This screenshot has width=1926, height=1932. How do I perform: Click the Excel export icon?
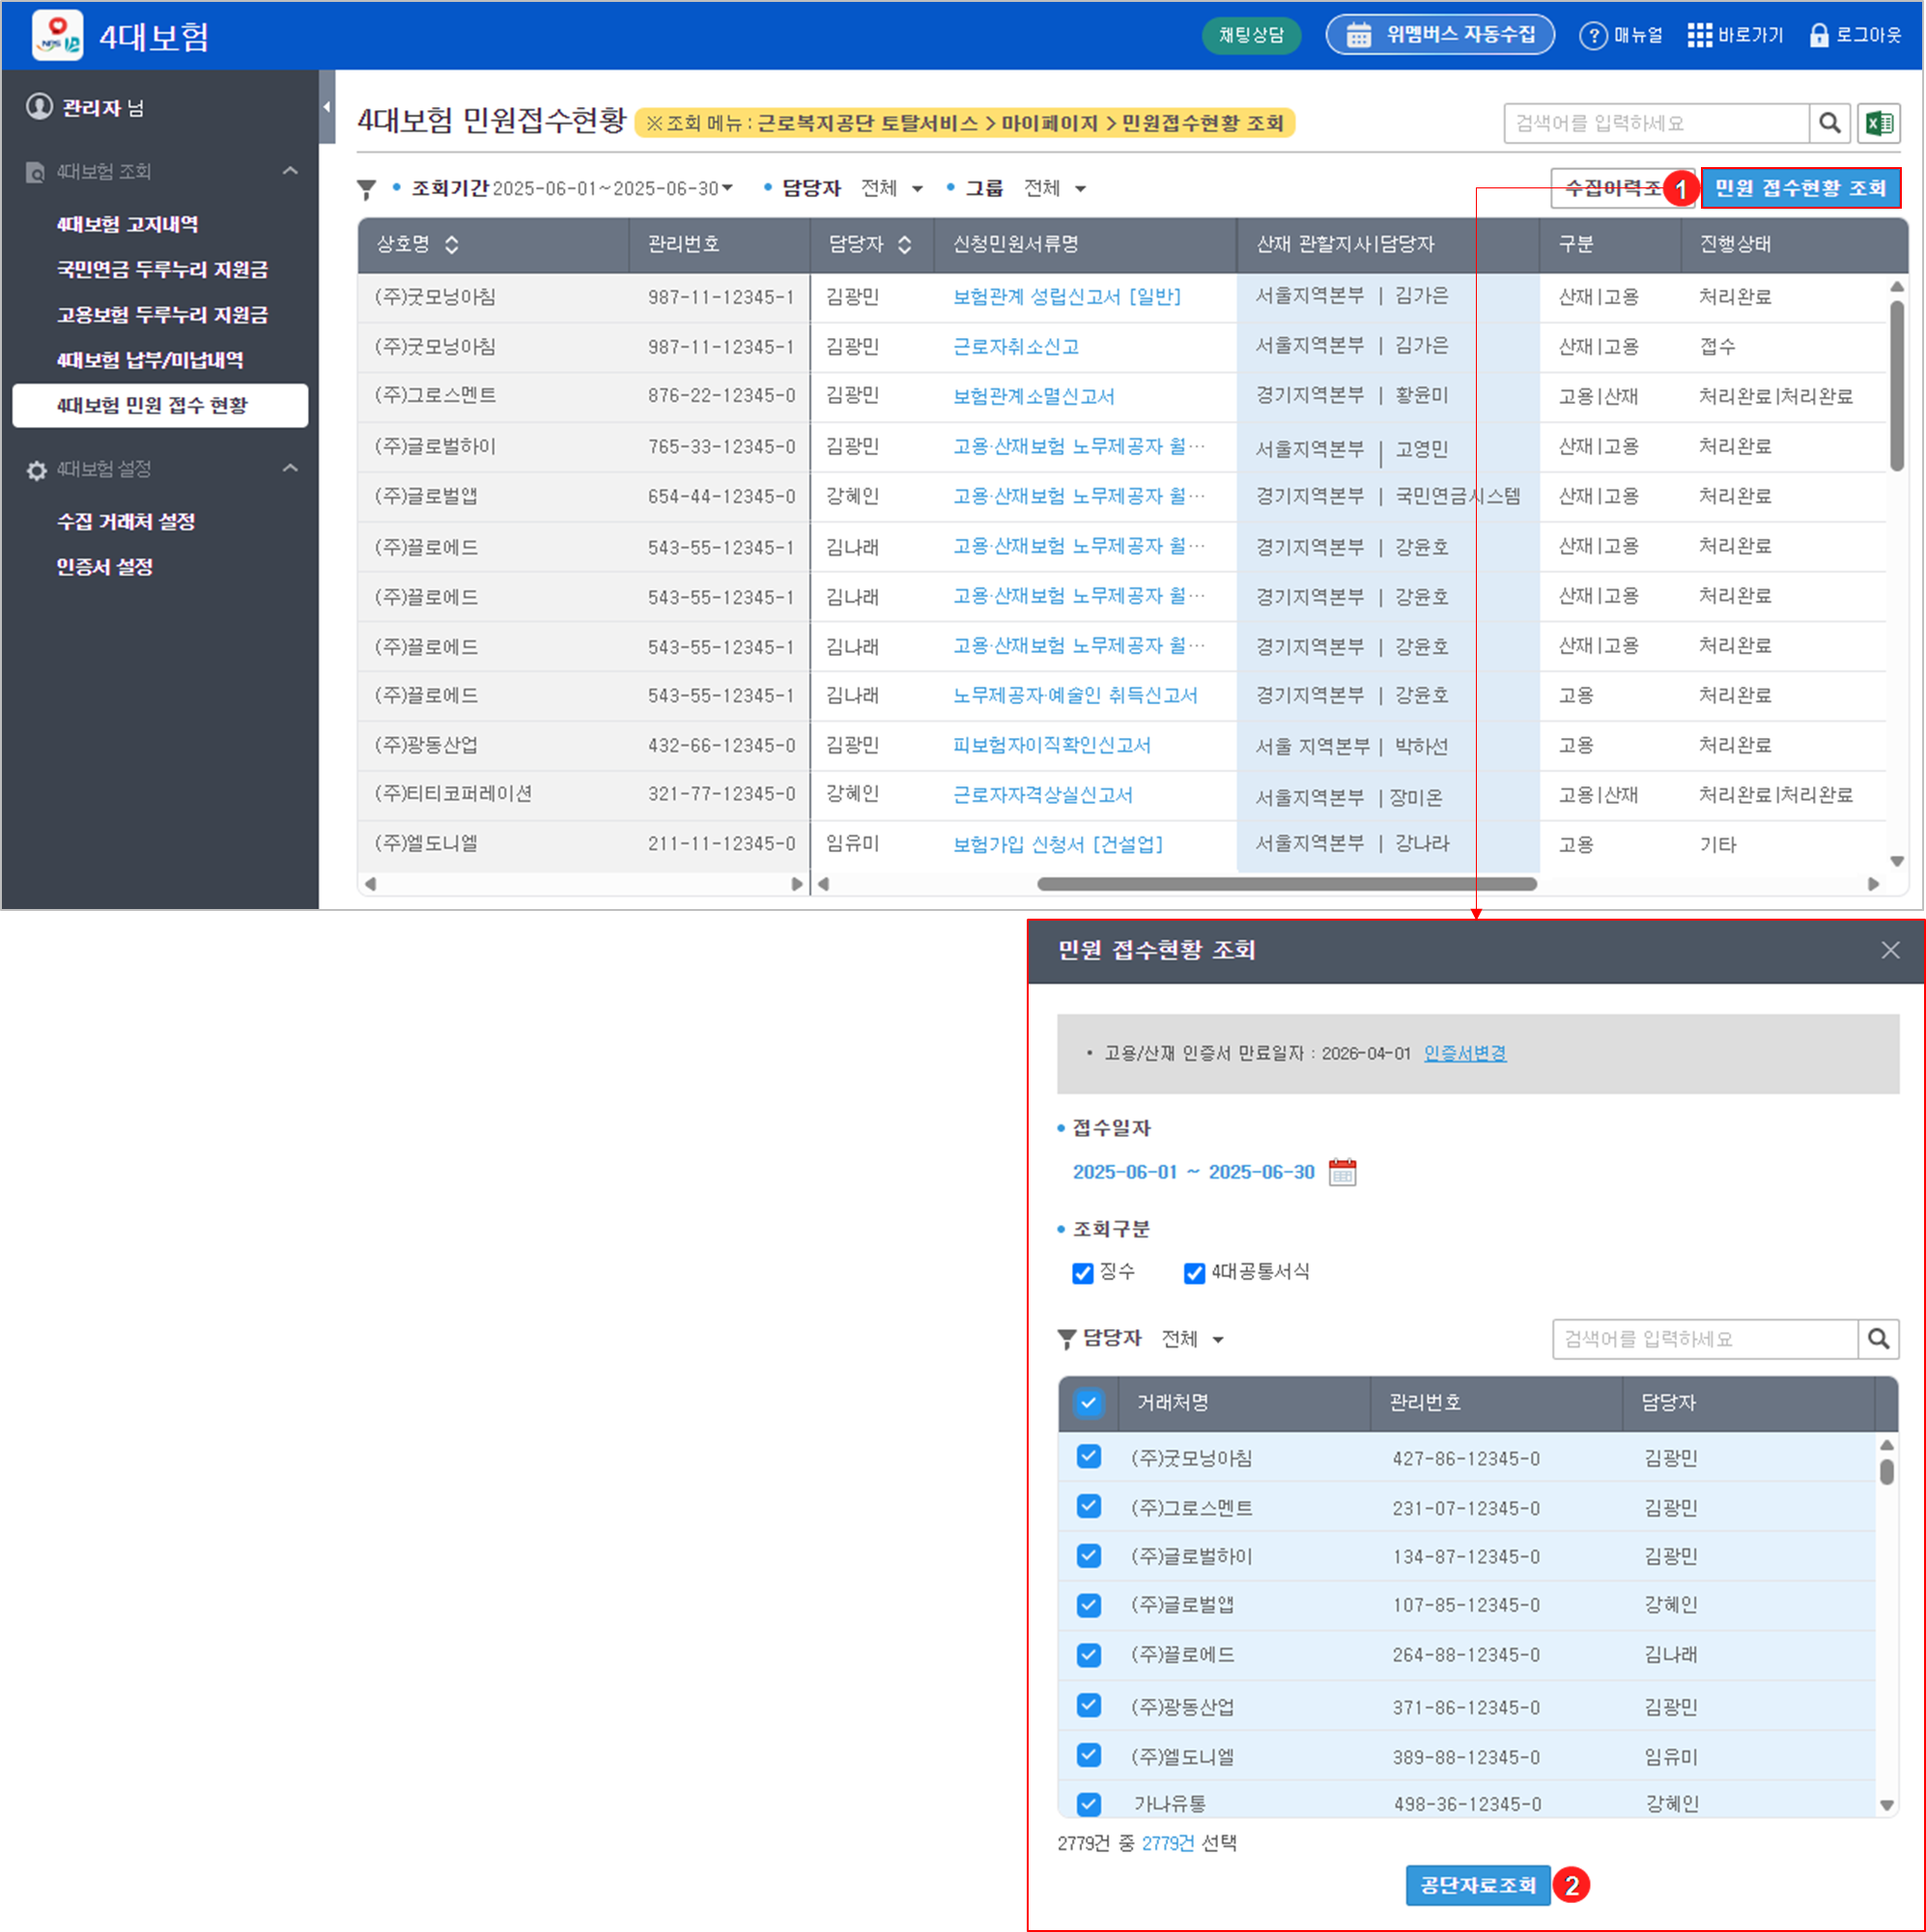click(1879, 123)
